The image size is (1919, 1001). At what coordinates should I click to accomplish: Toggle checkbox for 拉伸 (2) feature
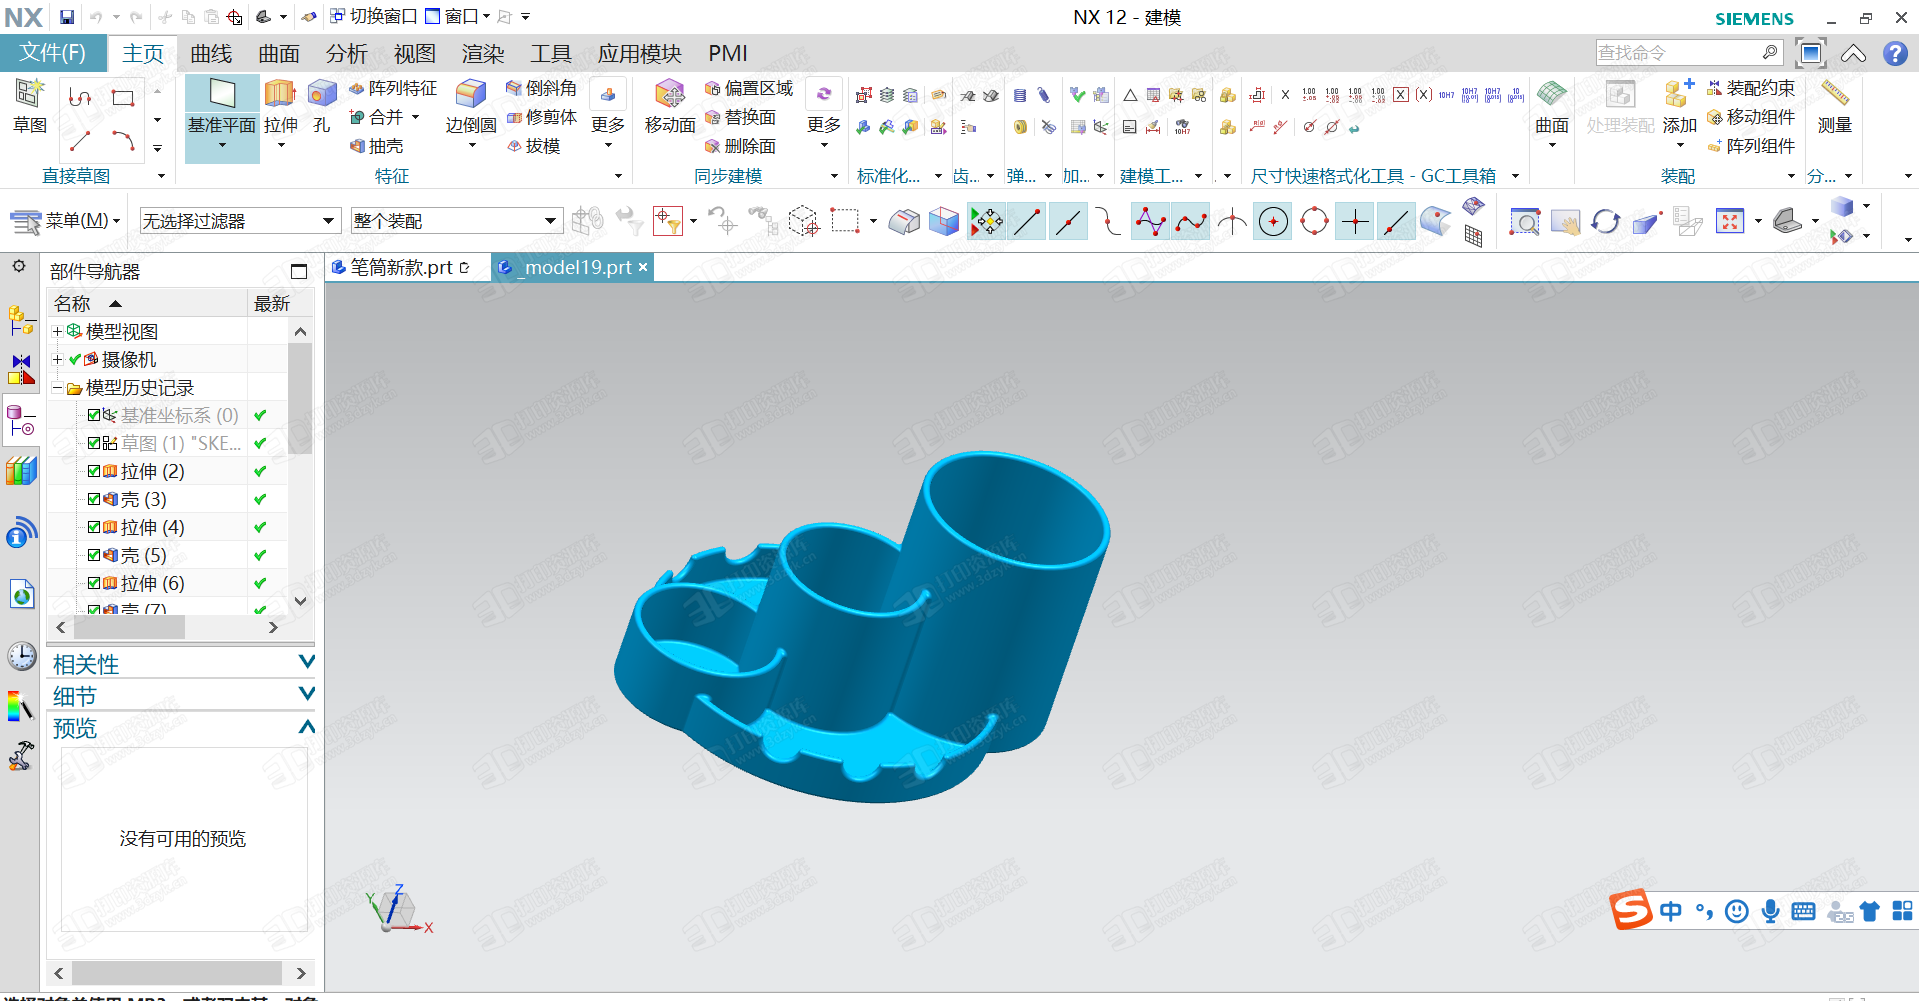[x=94, y=471]
